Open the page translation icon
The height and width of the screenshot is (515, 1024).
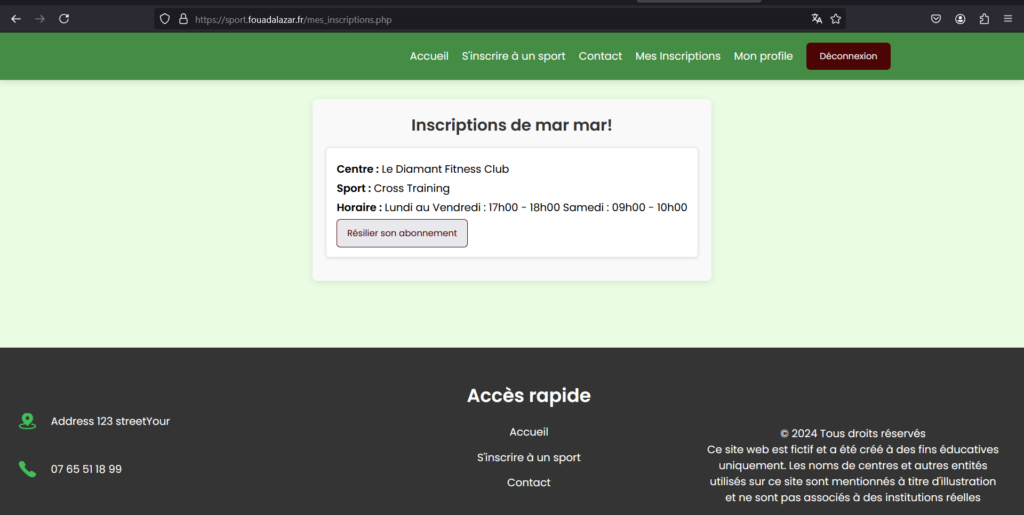coord(817,19)
